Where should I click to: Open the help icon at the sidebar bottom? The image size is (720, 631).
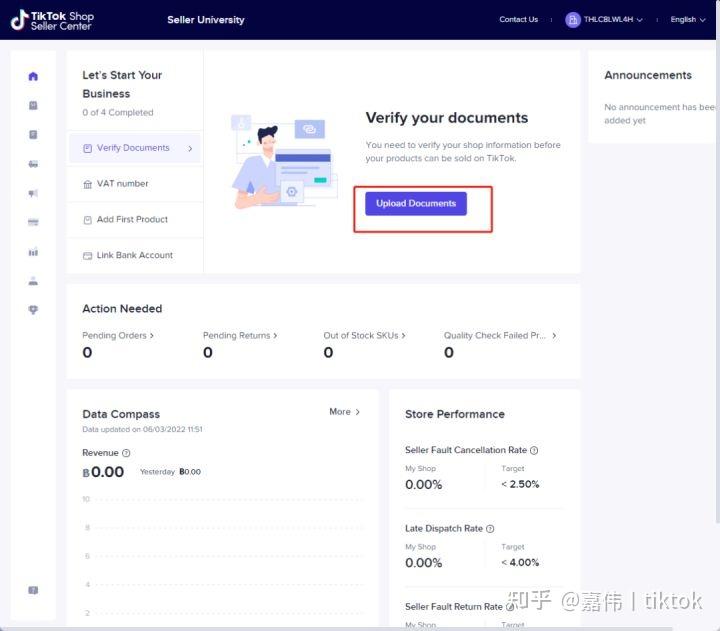33,590
